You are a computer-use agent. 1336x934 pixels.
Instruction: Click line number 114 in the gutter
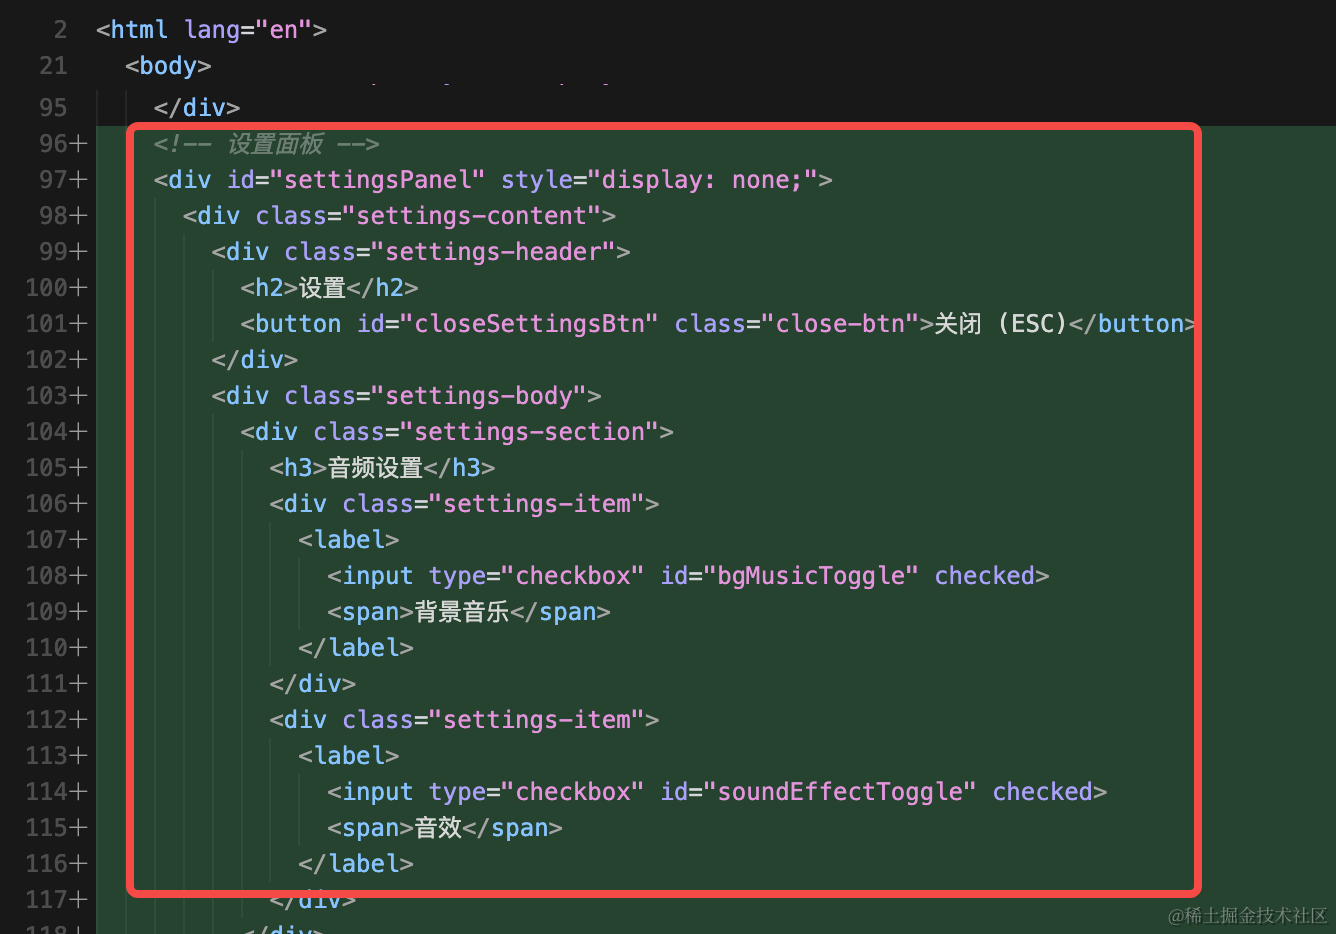tap(47, 791)
